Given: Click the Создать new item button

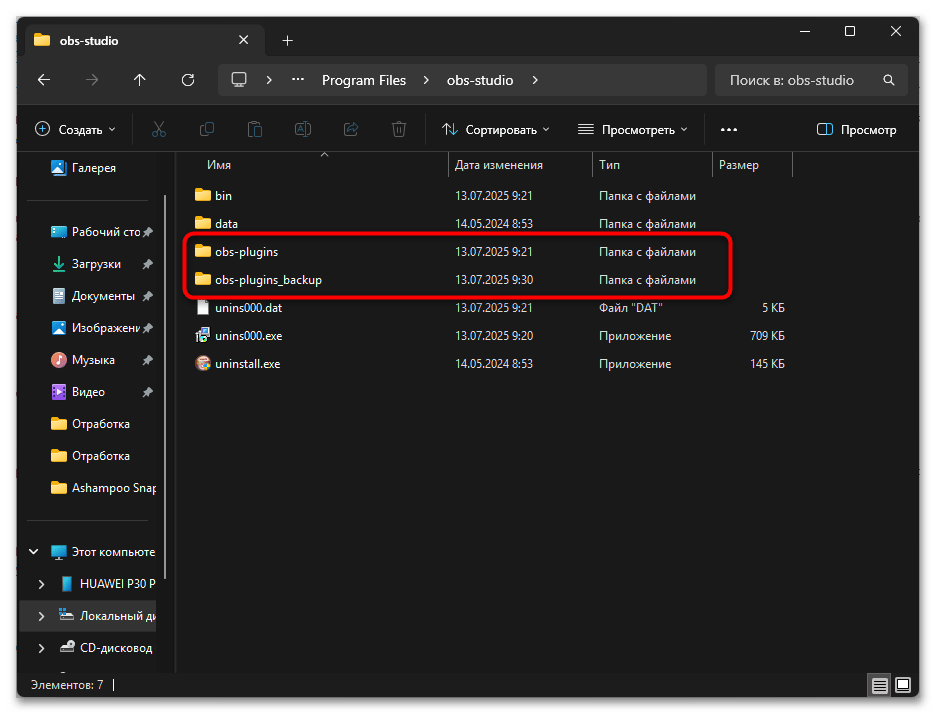Looking at the screenshot, I should point(76,129).
